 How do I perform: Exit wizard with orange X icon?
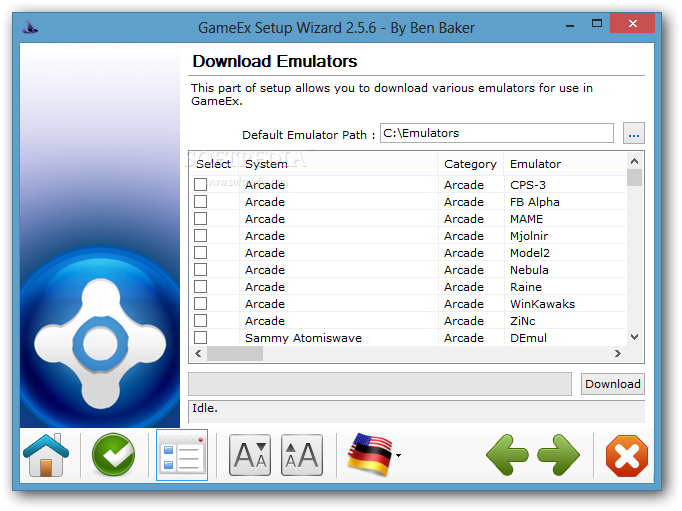click(627, 456)
